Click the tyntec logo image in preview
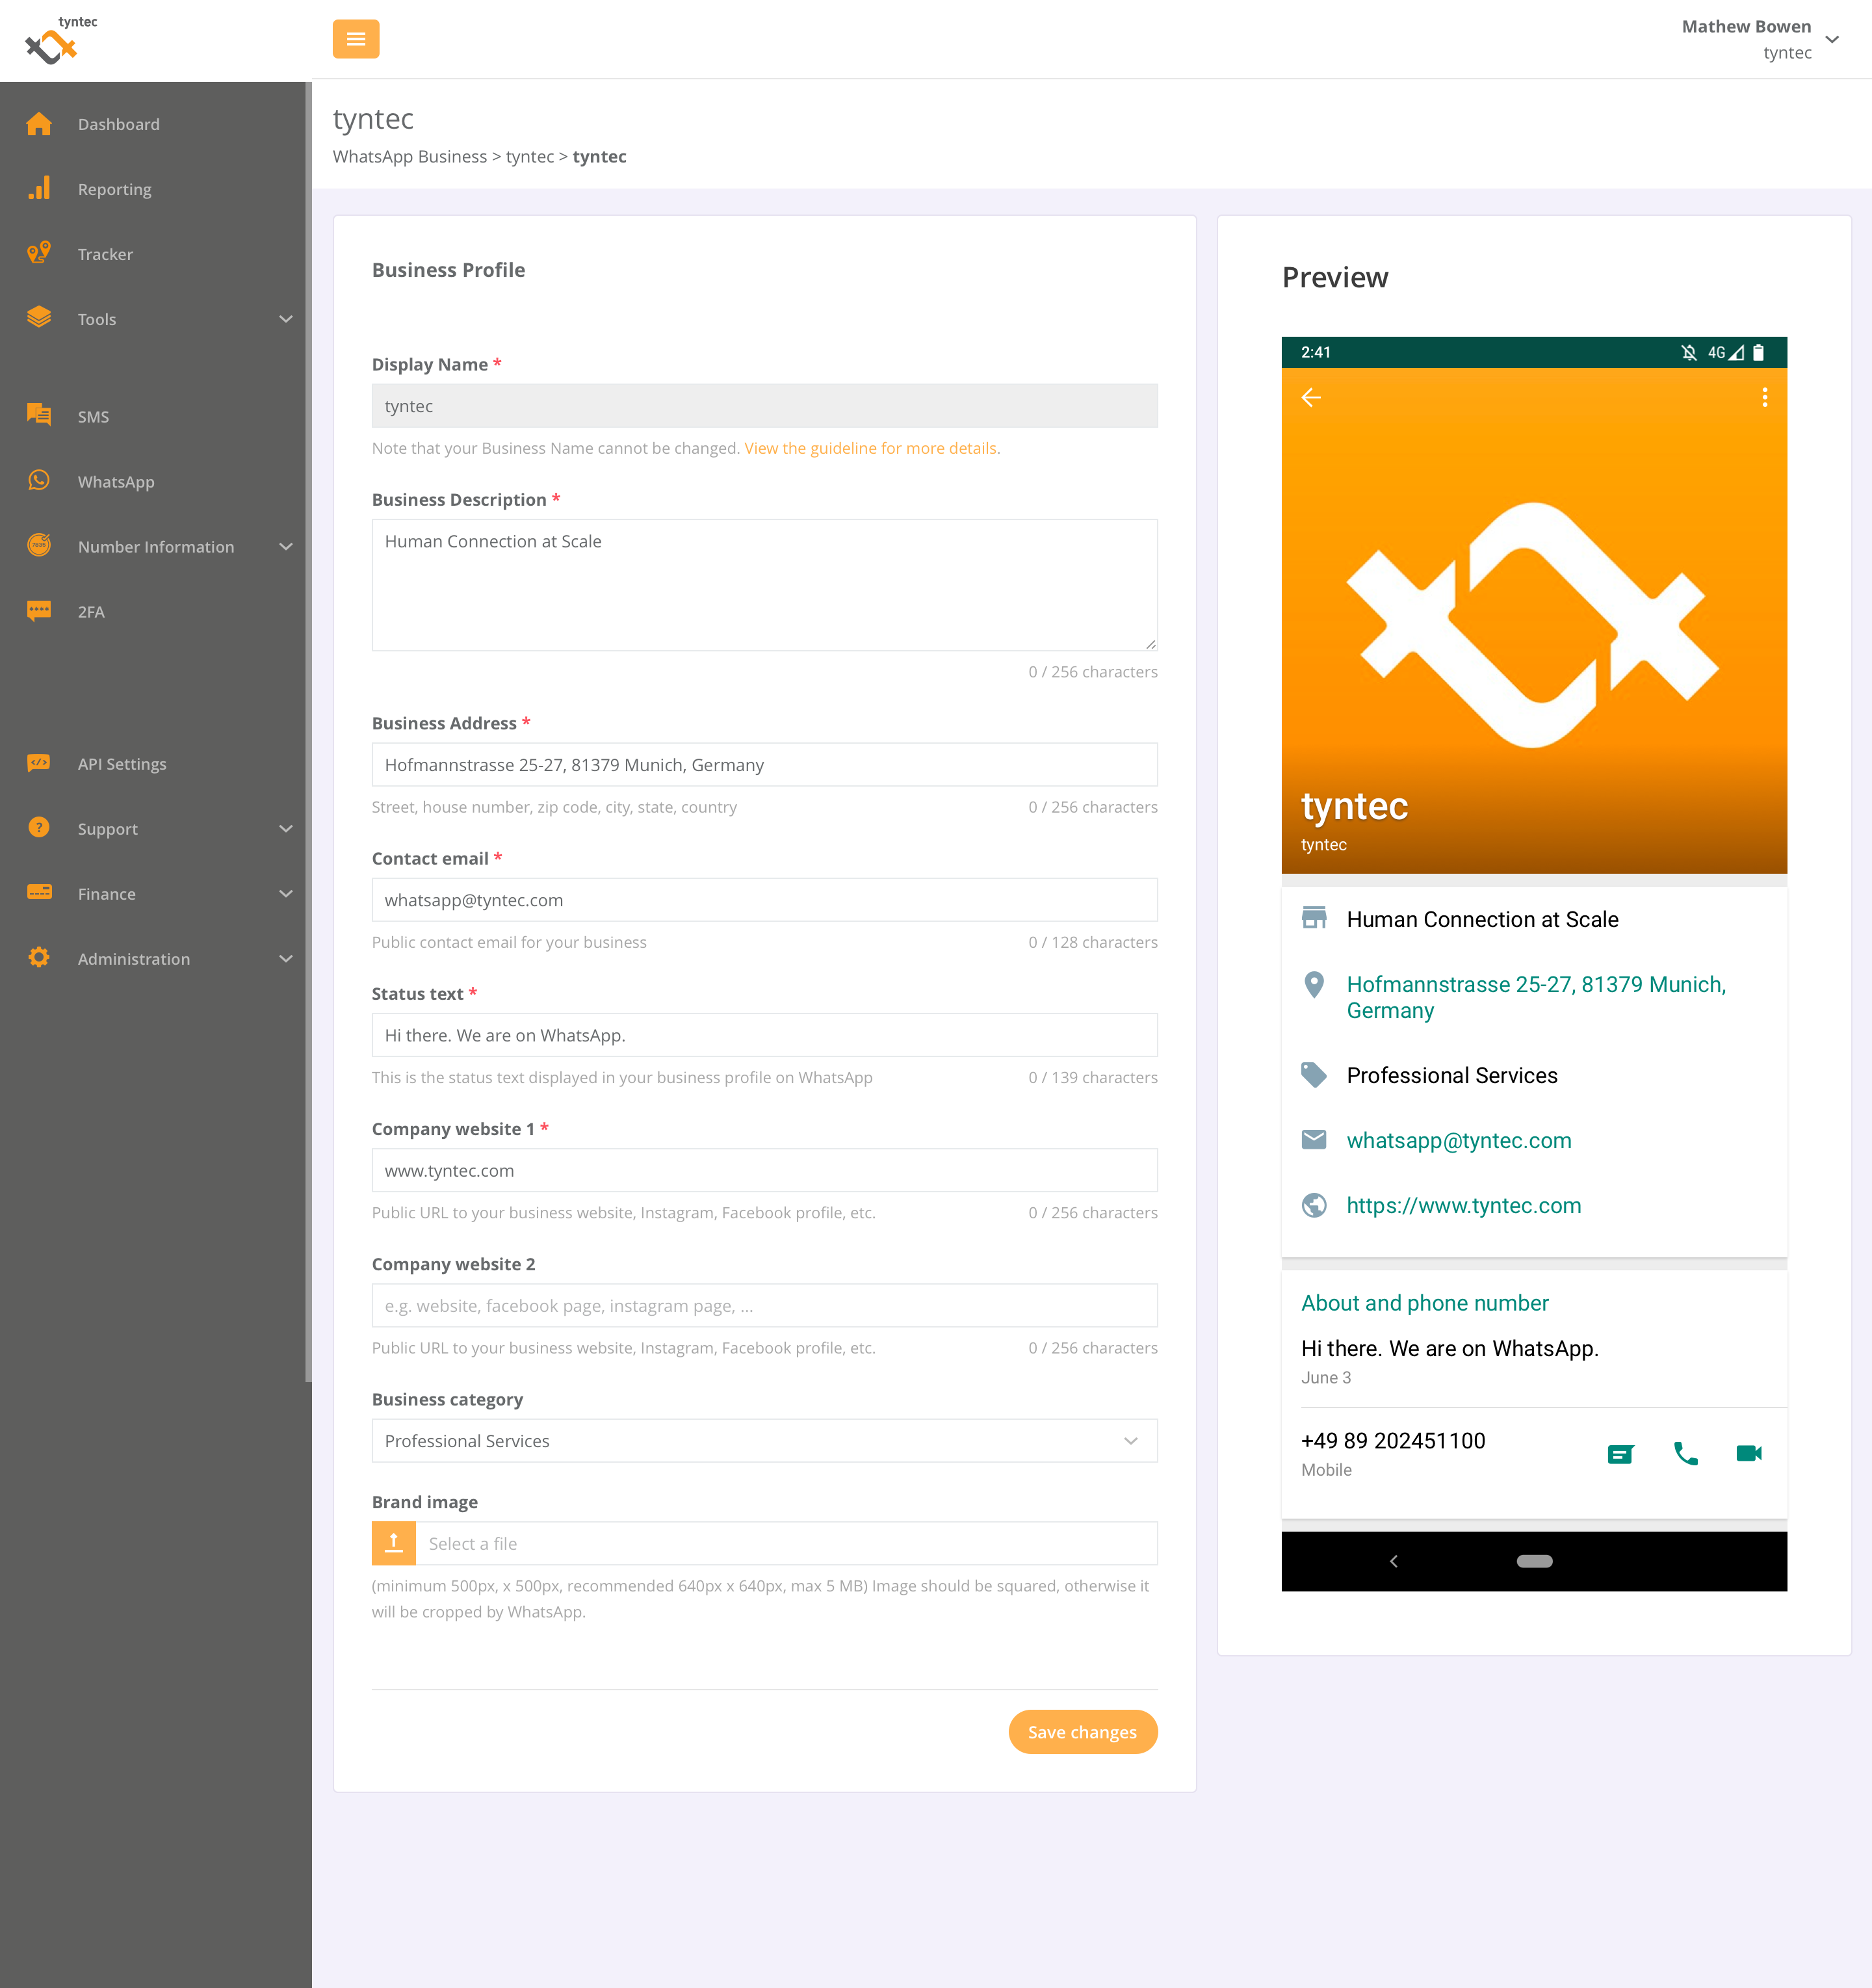The image size is (1872, 1988). click(x=1534, y=625)
